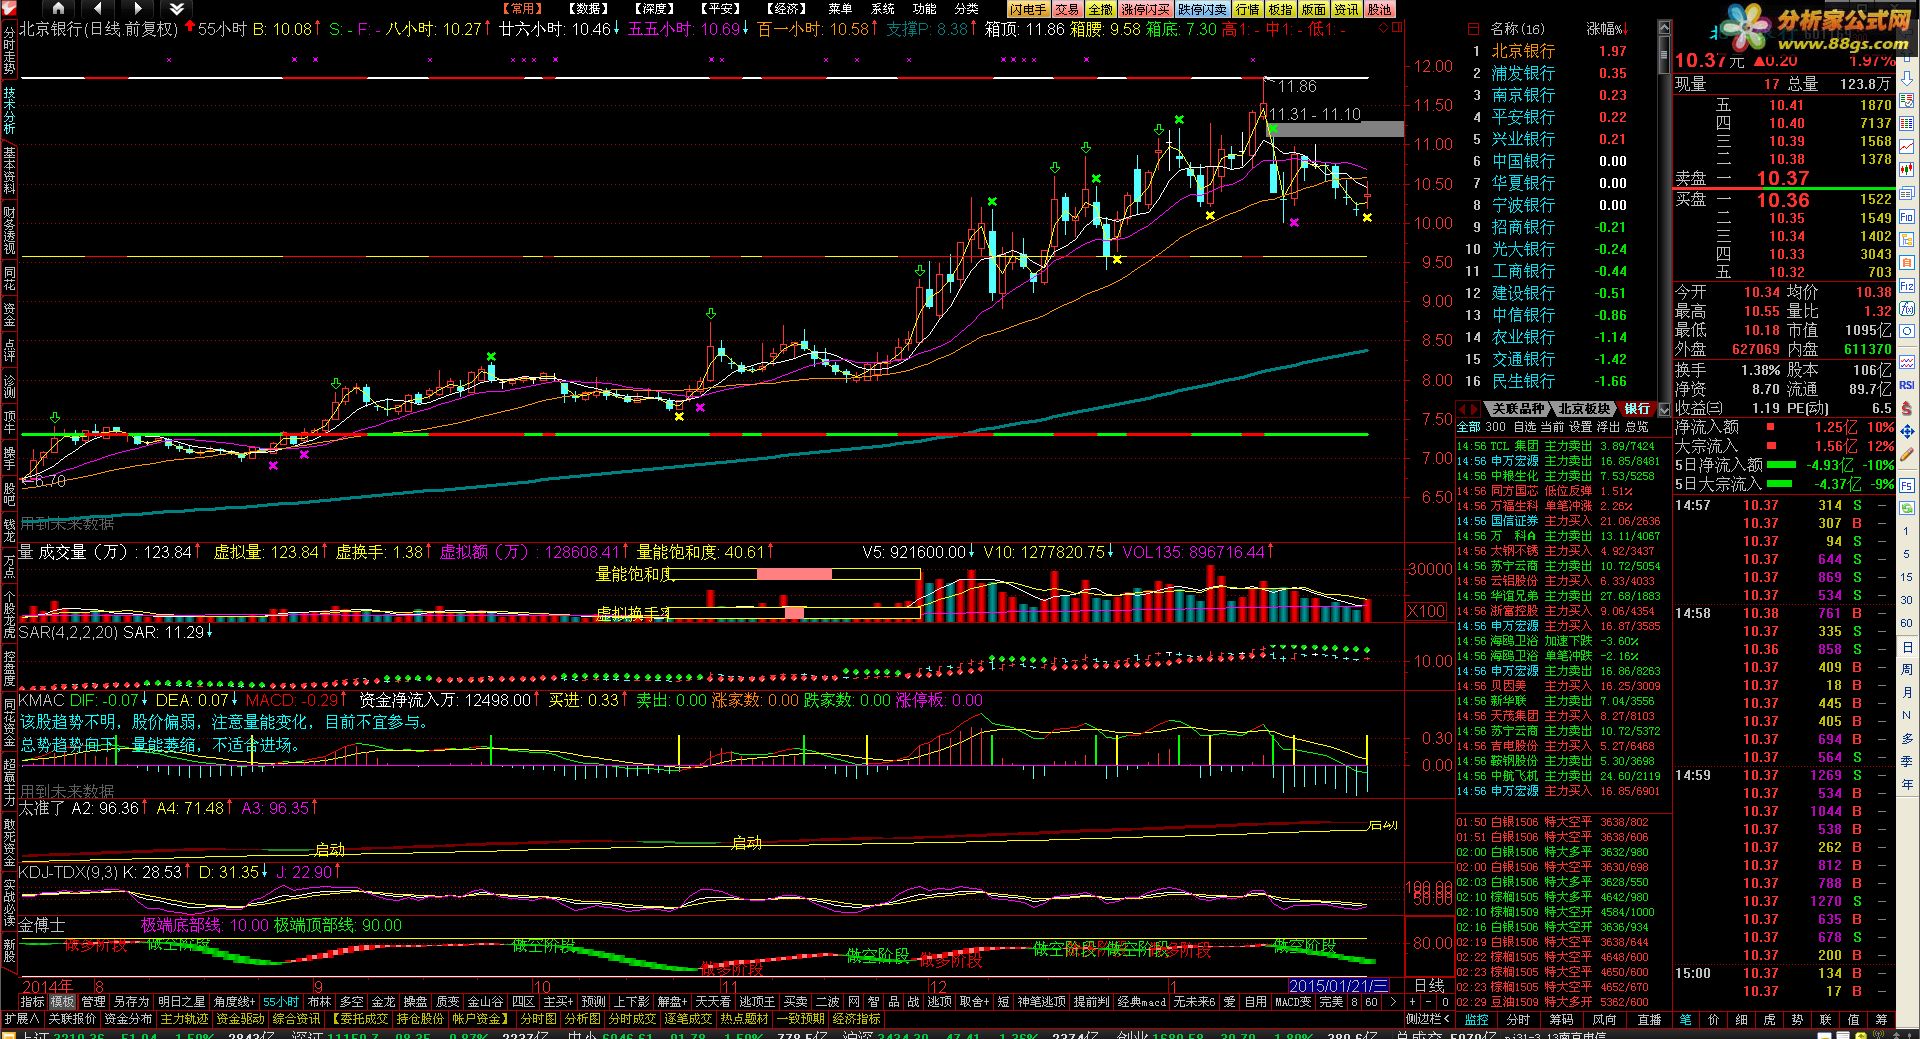Viewport: 1920px width, 1039px height.
Task: Switch the side panel to 直播
Action: [x=1649, y=1019]
